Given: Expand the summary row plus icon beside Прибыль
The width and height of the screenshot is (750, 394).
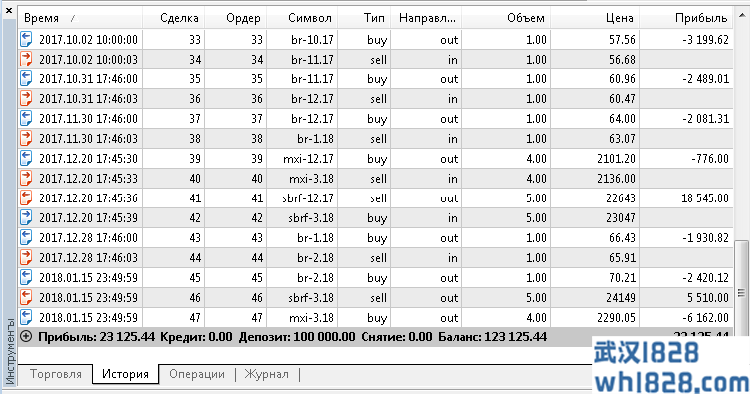Looking at the screenshot, I should click(26, 337).
